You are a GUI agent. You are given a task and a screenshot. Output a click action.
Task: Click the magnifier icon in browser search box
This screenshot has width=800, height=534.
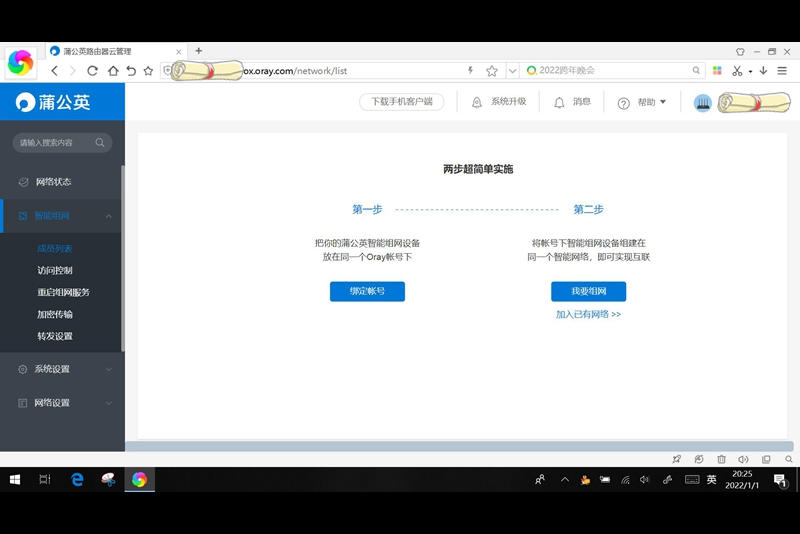[x=696, y=70]
